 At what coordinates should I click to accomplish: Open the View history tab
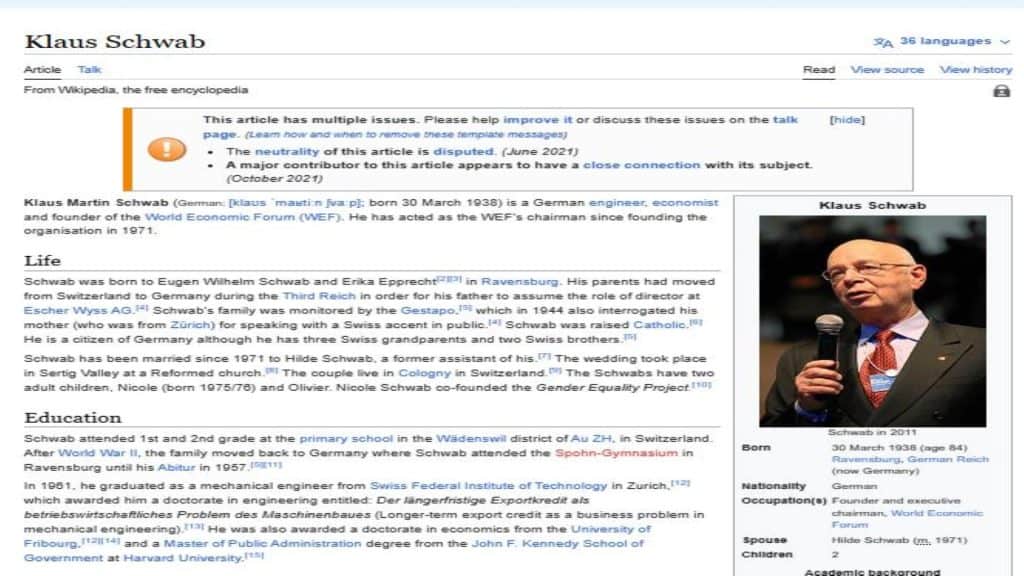click(x=975, y=69)
